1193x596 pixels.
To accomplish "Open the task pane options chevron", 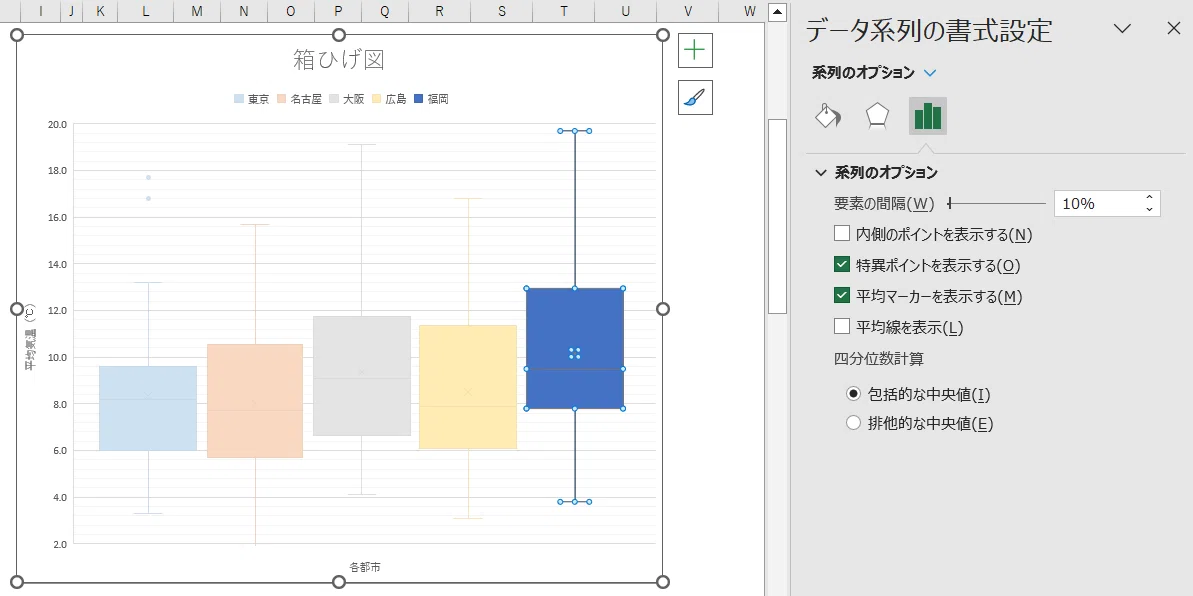I will point(1122,29).
